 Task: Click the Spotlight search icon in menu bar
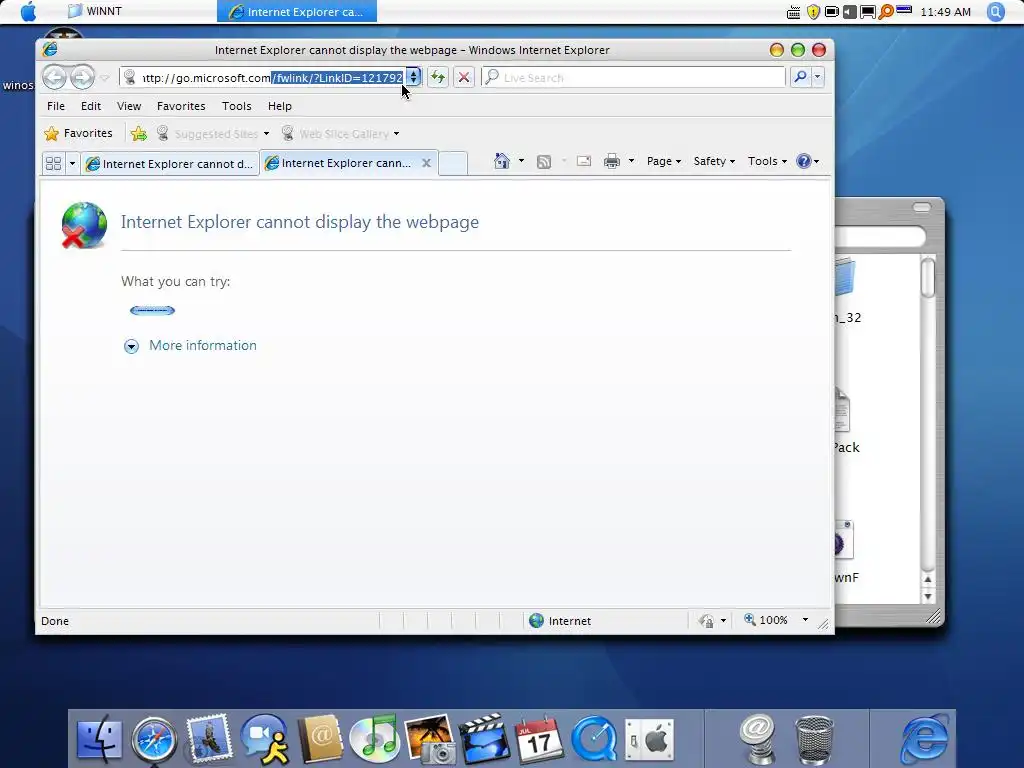[995, 12]
